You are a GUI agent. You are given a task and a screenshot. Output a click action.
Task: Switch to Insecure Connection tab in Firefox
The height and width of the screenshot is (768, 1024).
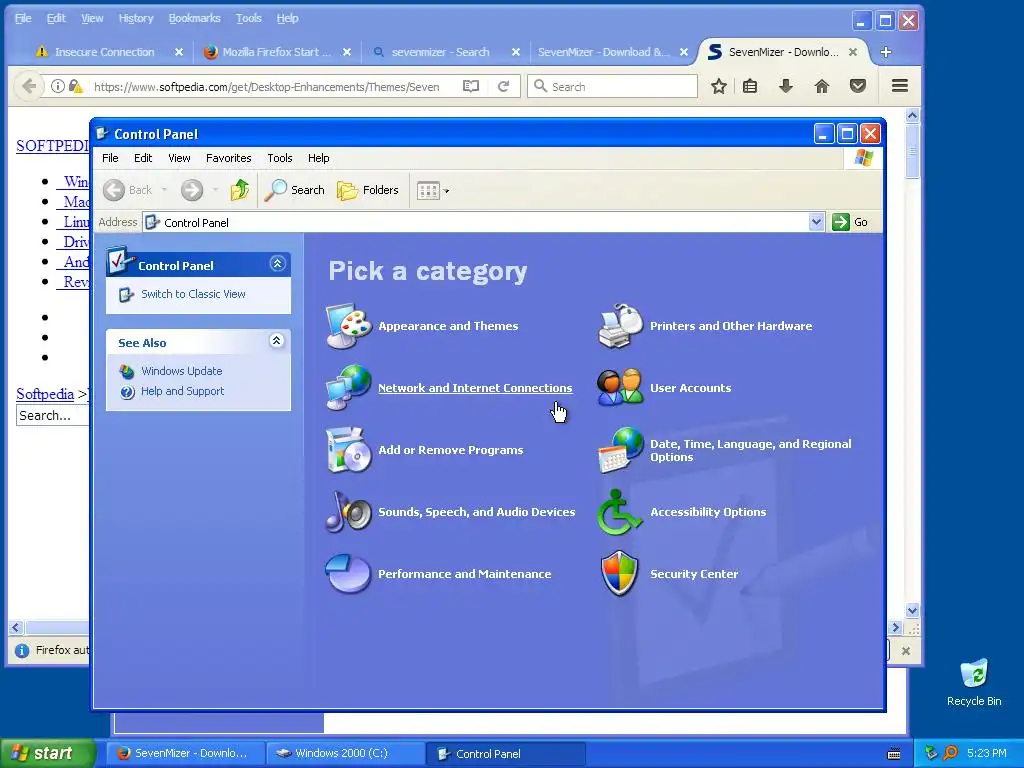point(104,52)
